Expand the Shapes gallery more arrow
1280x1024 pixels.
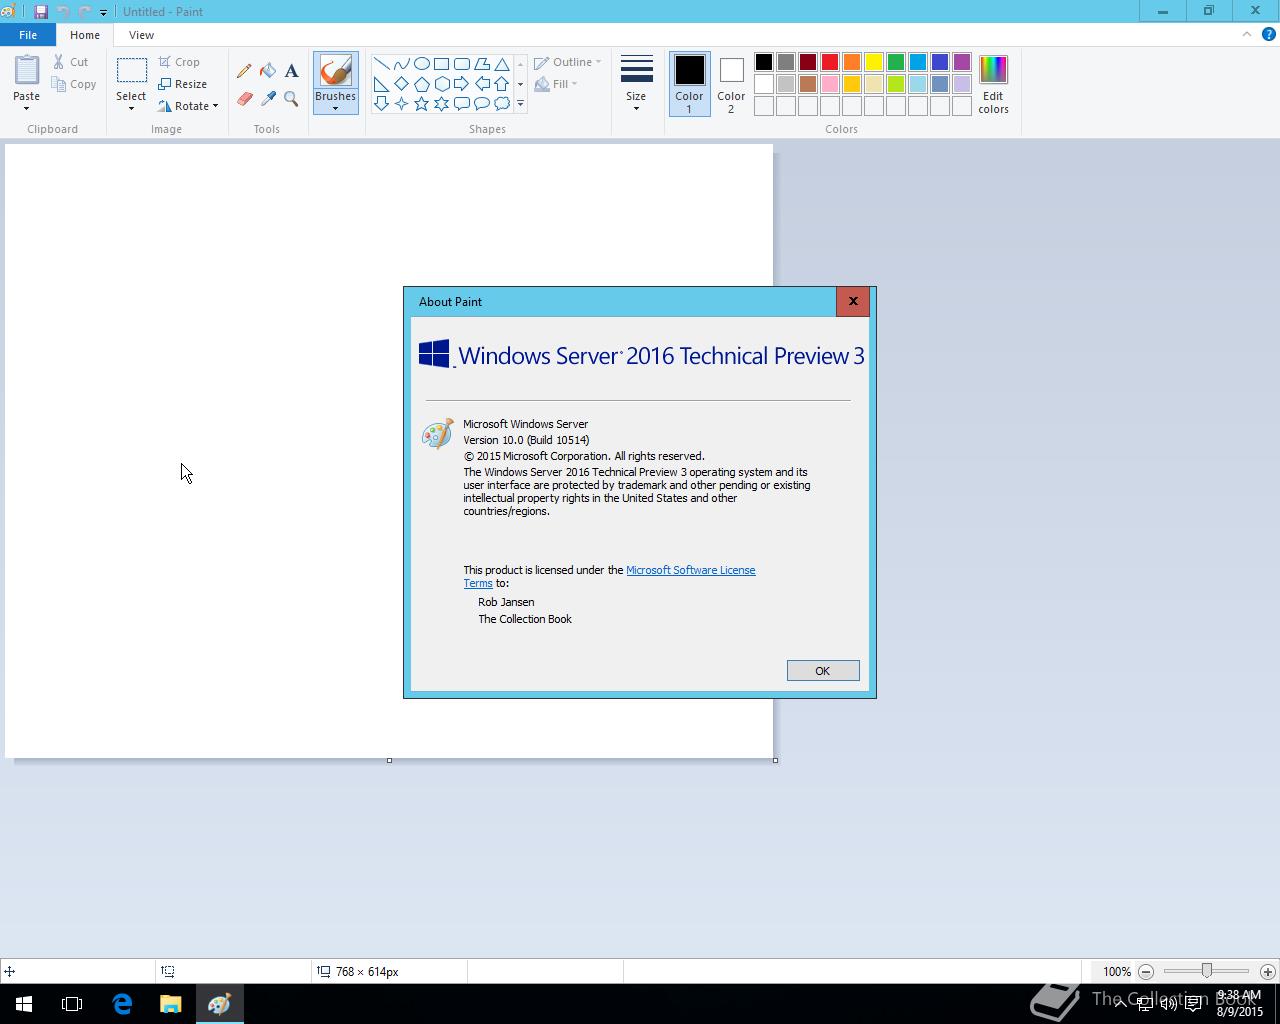coord(520,104)
